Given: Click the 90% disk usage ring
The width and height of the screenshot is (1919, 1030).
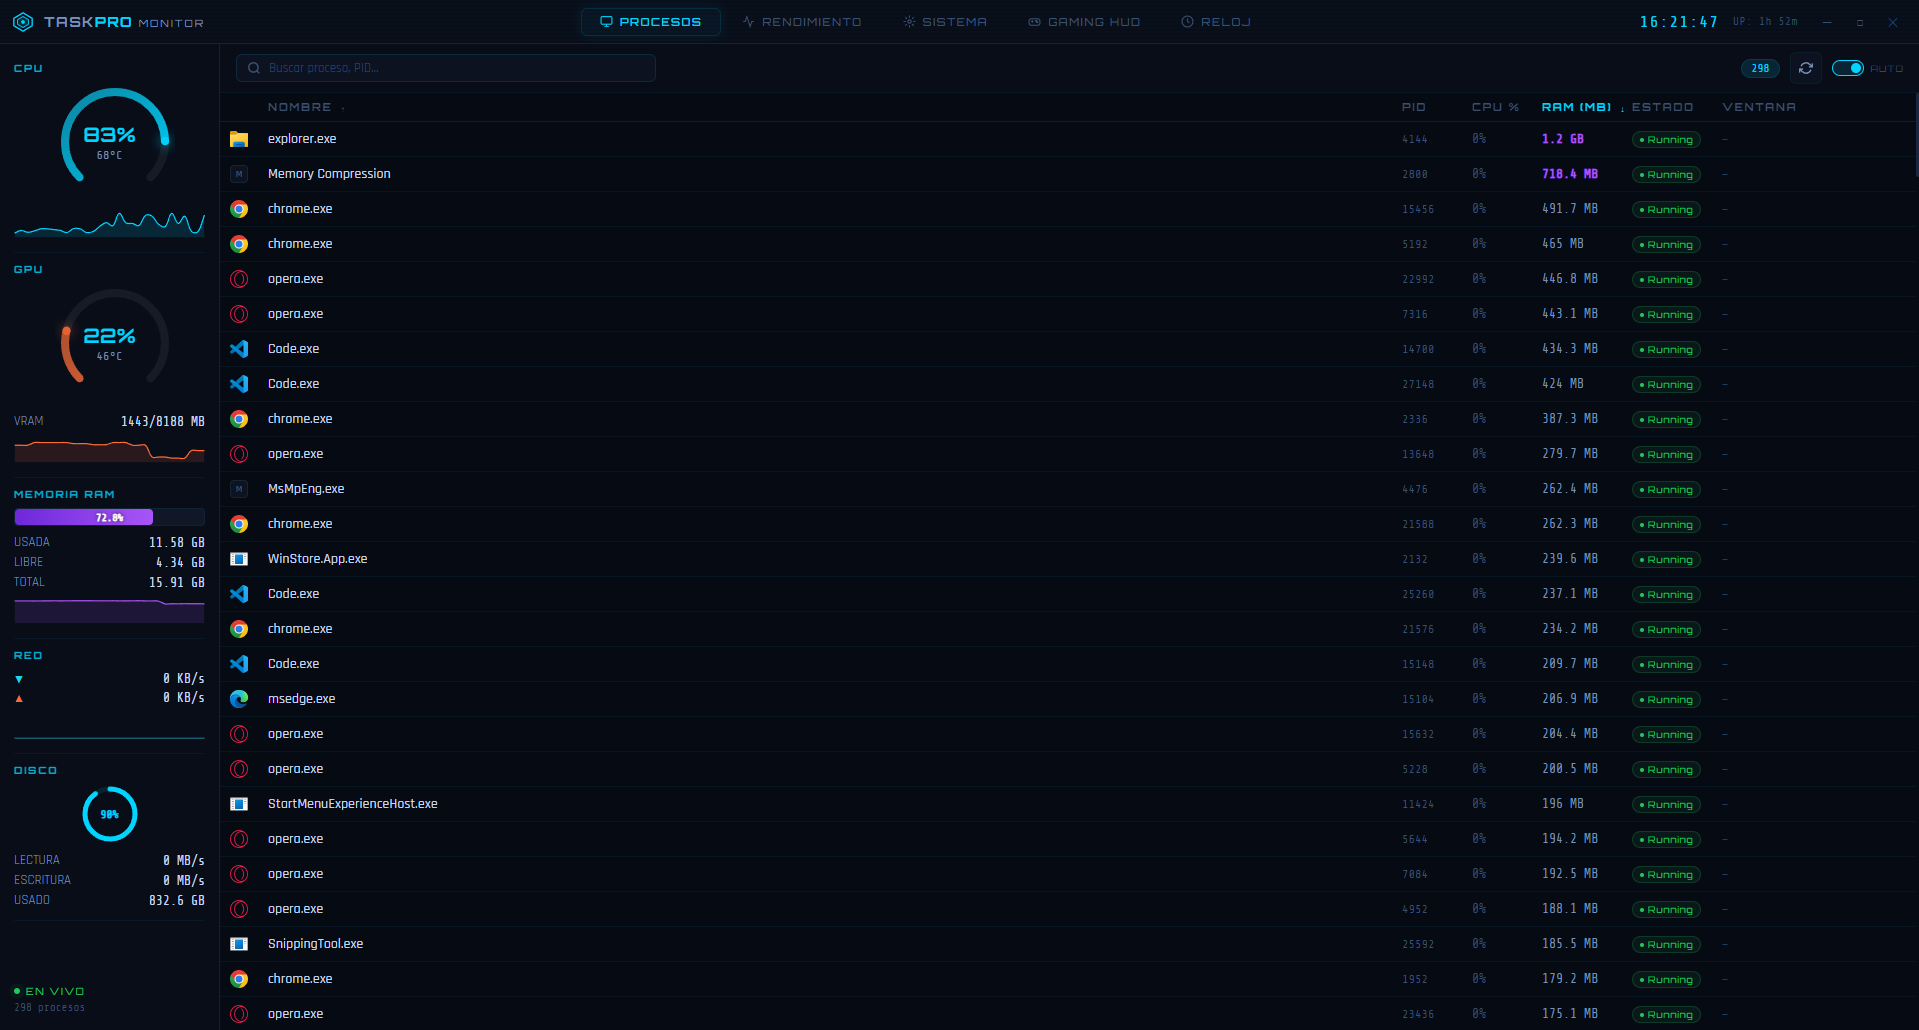Looking at the screenshot, I should 110,814.
